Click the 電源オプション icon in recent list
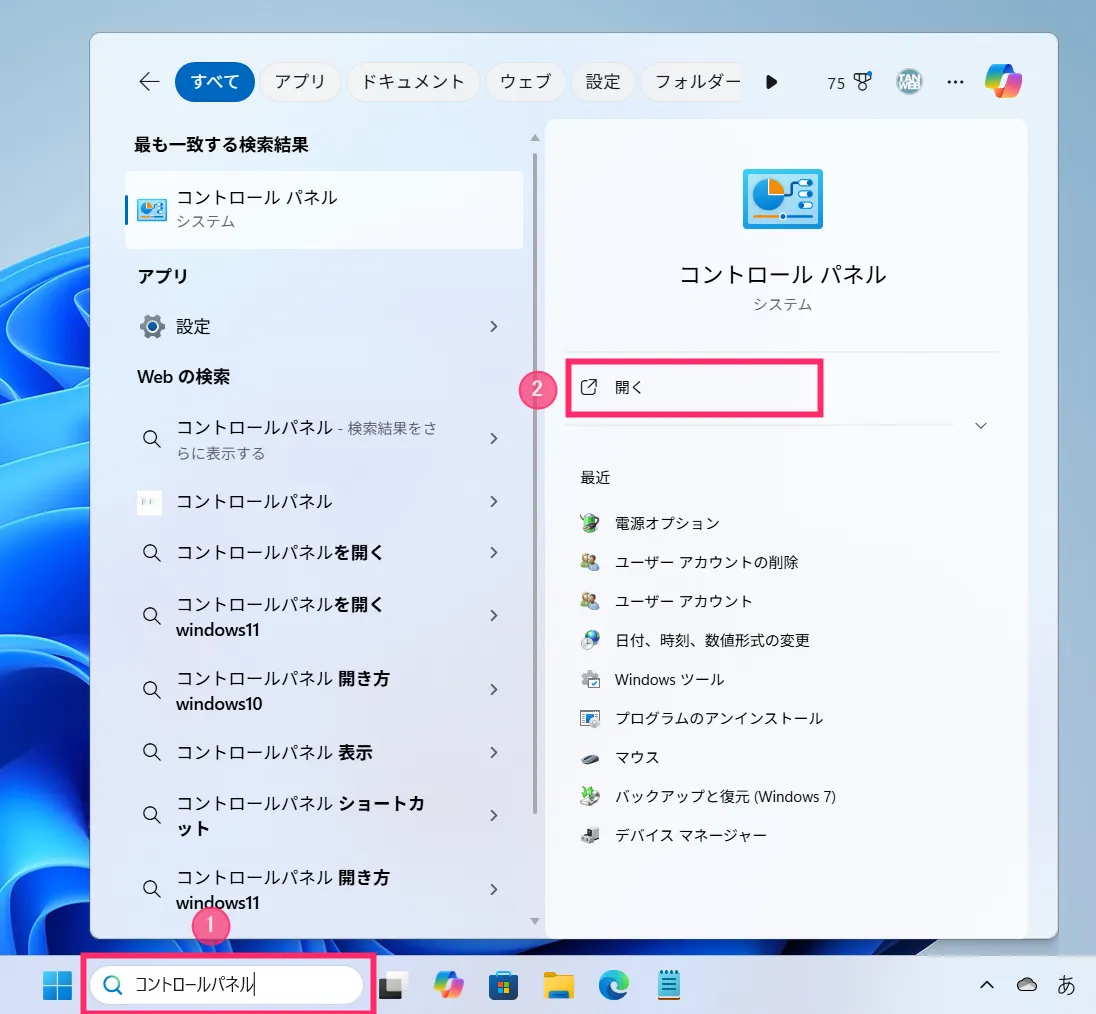Viewport: 1096px width, 1014px height. pyautogui.click(x=590, y=523)
